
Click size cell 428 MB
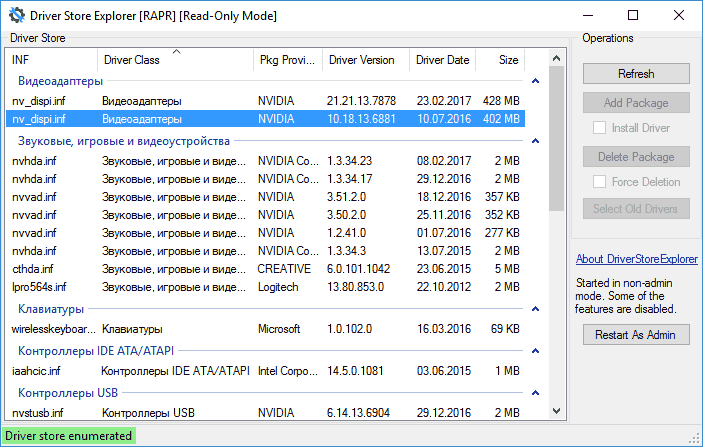(x=501, y=101)
